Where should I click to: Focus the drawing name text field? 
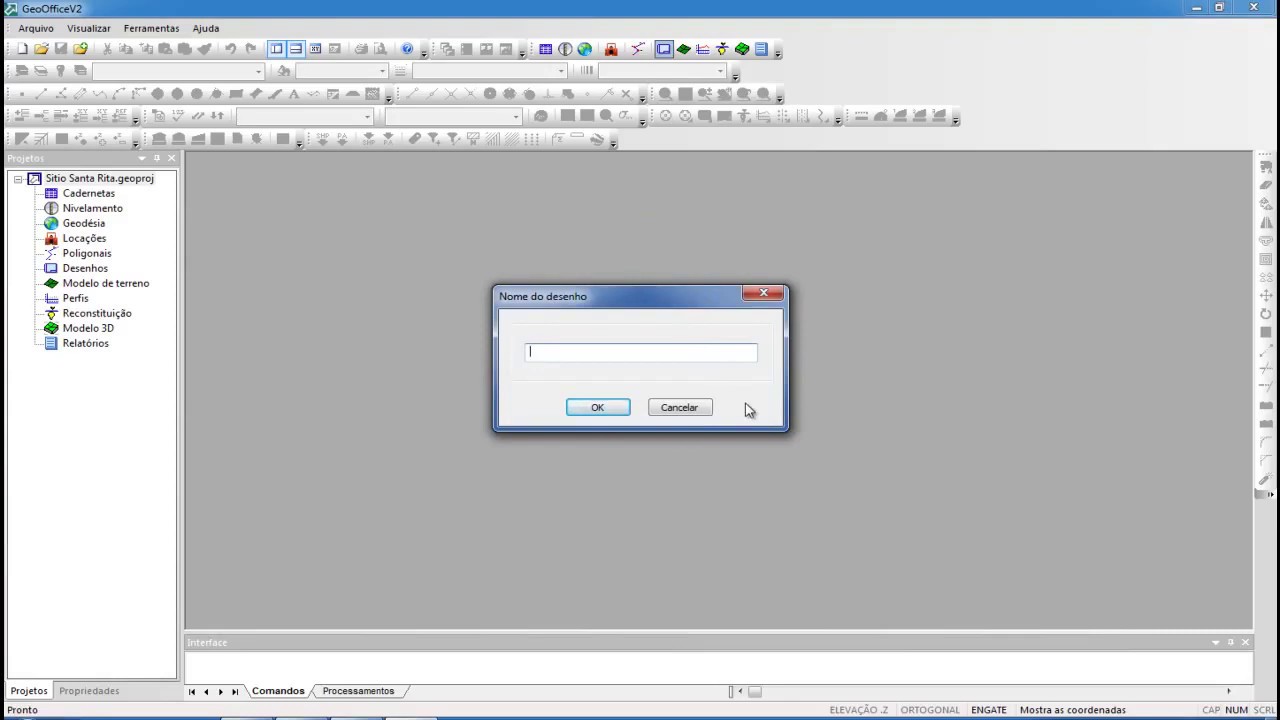[641, 352]
